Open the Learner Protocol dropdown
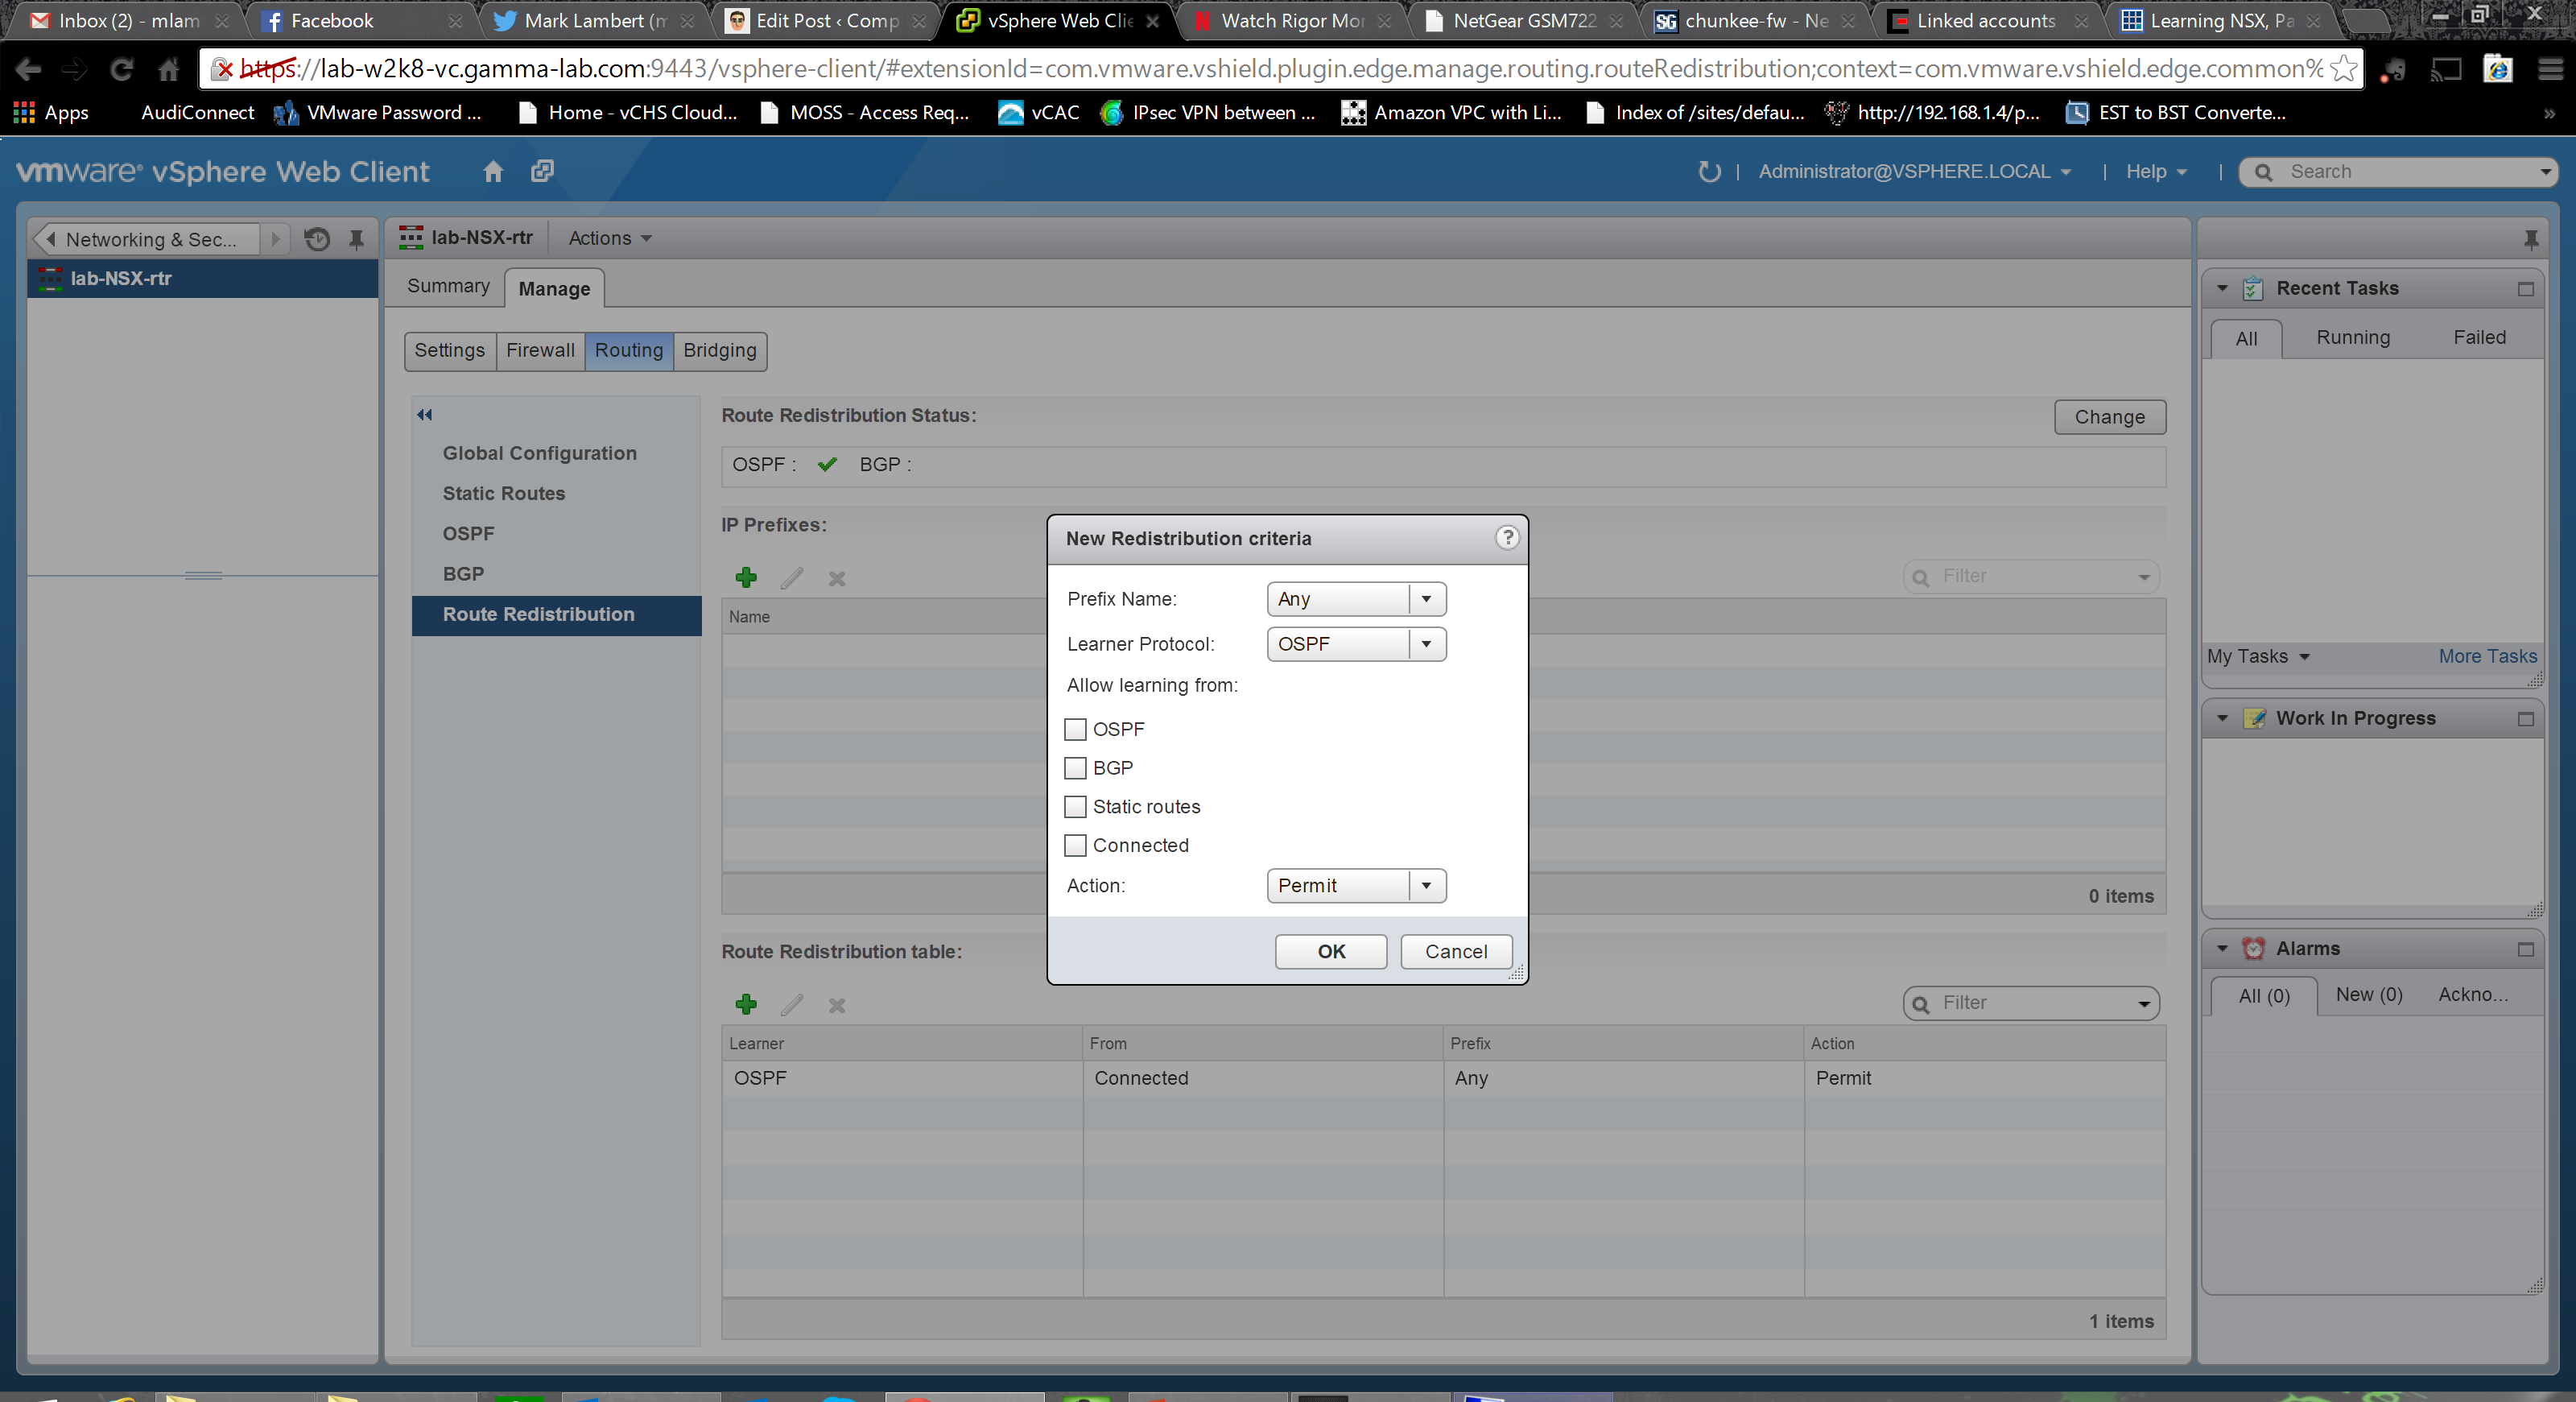This screenshot has width=2576, height=1402. pyautogui.click(x=1426, y=644)
